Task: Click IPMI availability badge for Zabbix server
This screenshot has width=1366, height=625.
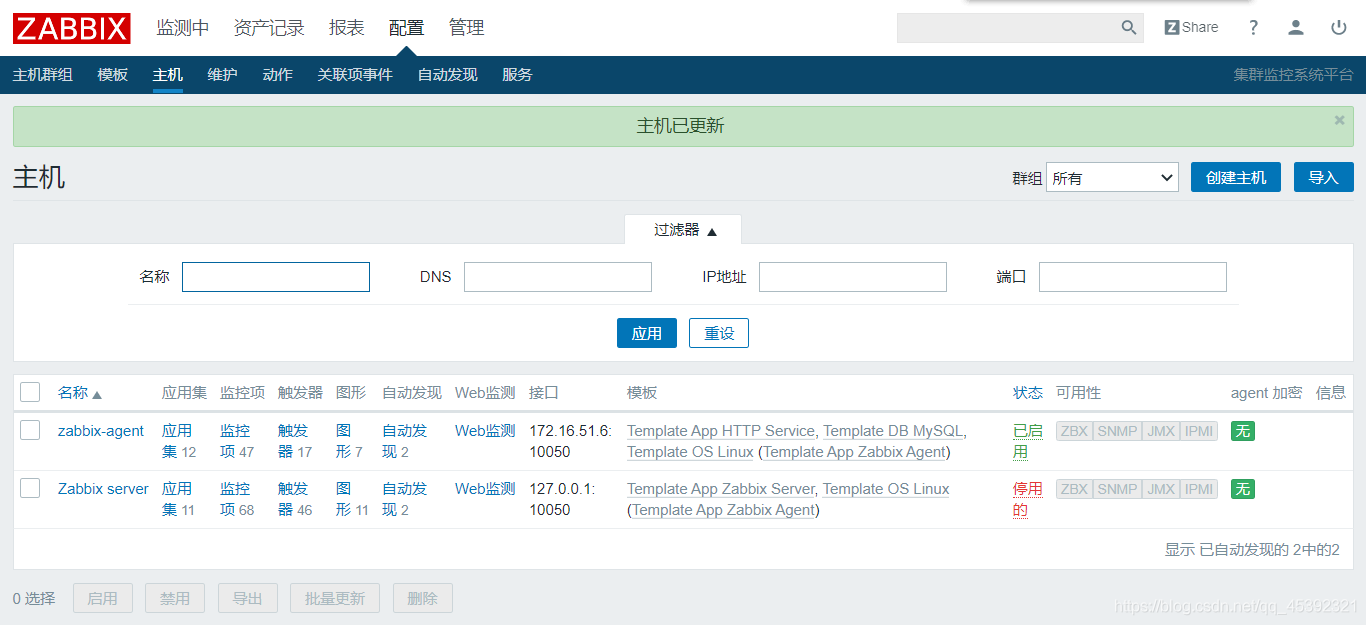Action: [x=1199, y=489]
